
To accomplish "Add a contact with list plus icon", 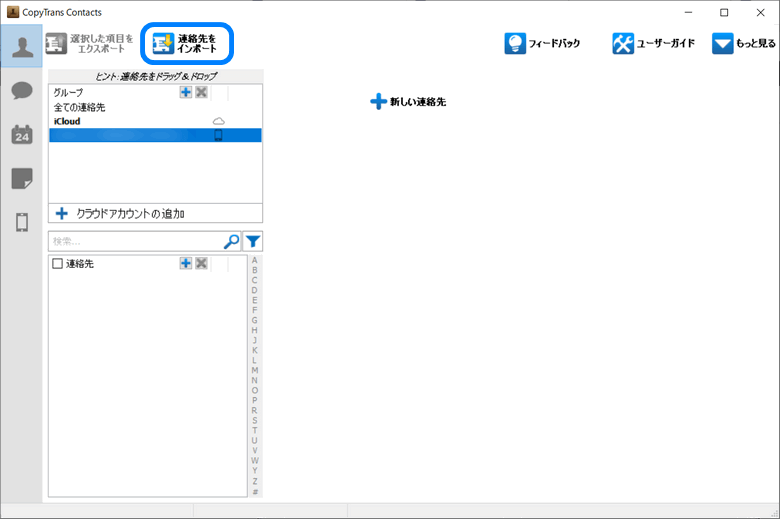I will [186, 263].
